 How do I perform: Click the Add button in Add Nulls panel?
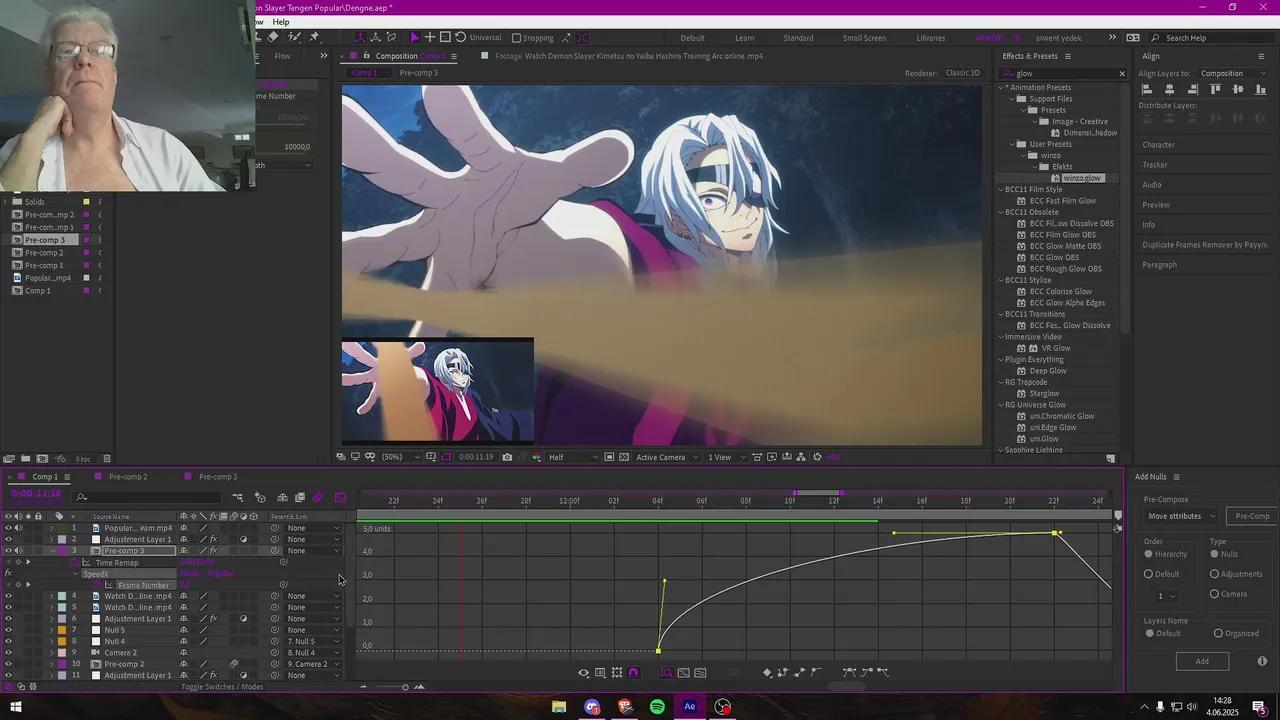1202,661
